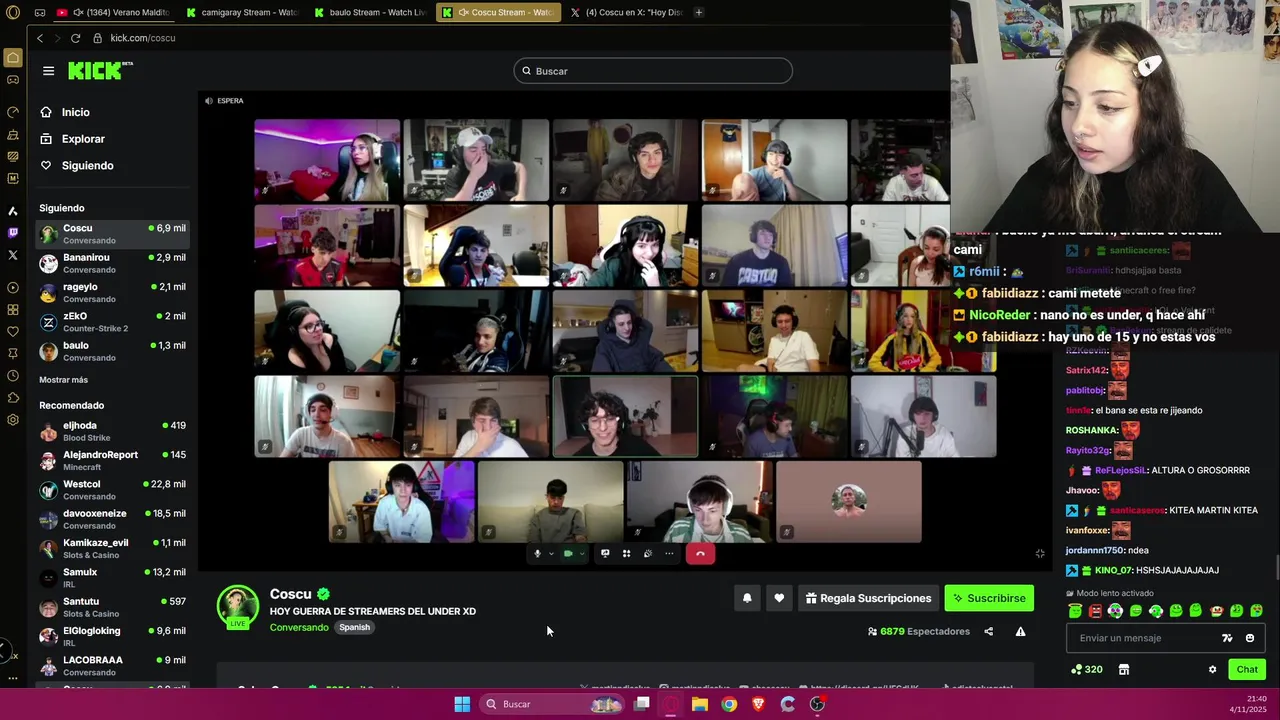Viewport: 1280px width, 720px height.
Task: Open Westcol recommended channel
Action: [112, 490]
